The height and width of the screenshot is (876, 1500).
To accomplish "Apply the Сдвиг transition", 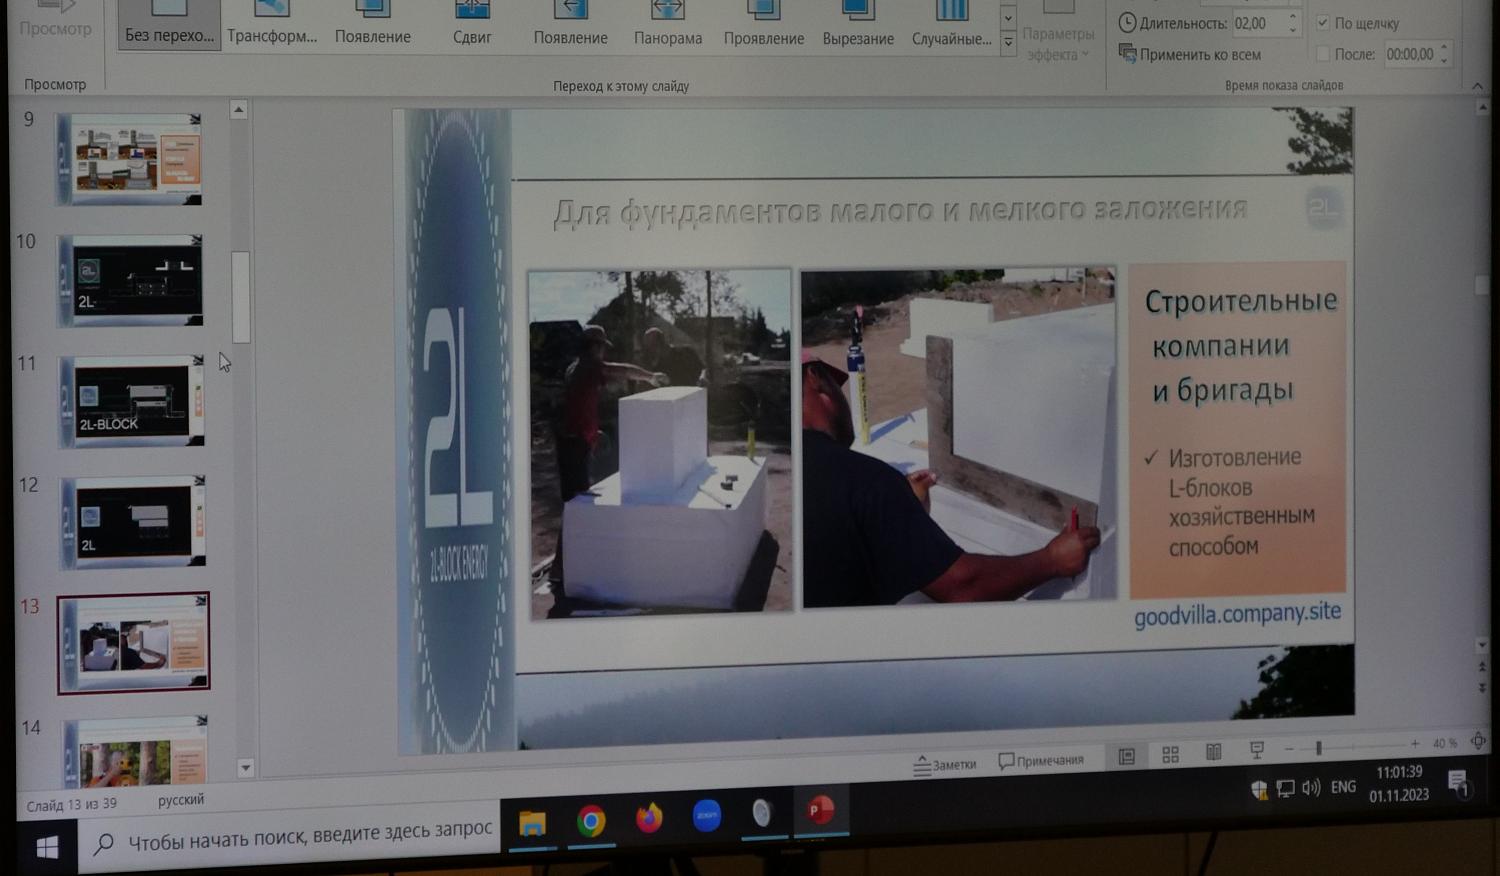I will click(x=472, y=23).
